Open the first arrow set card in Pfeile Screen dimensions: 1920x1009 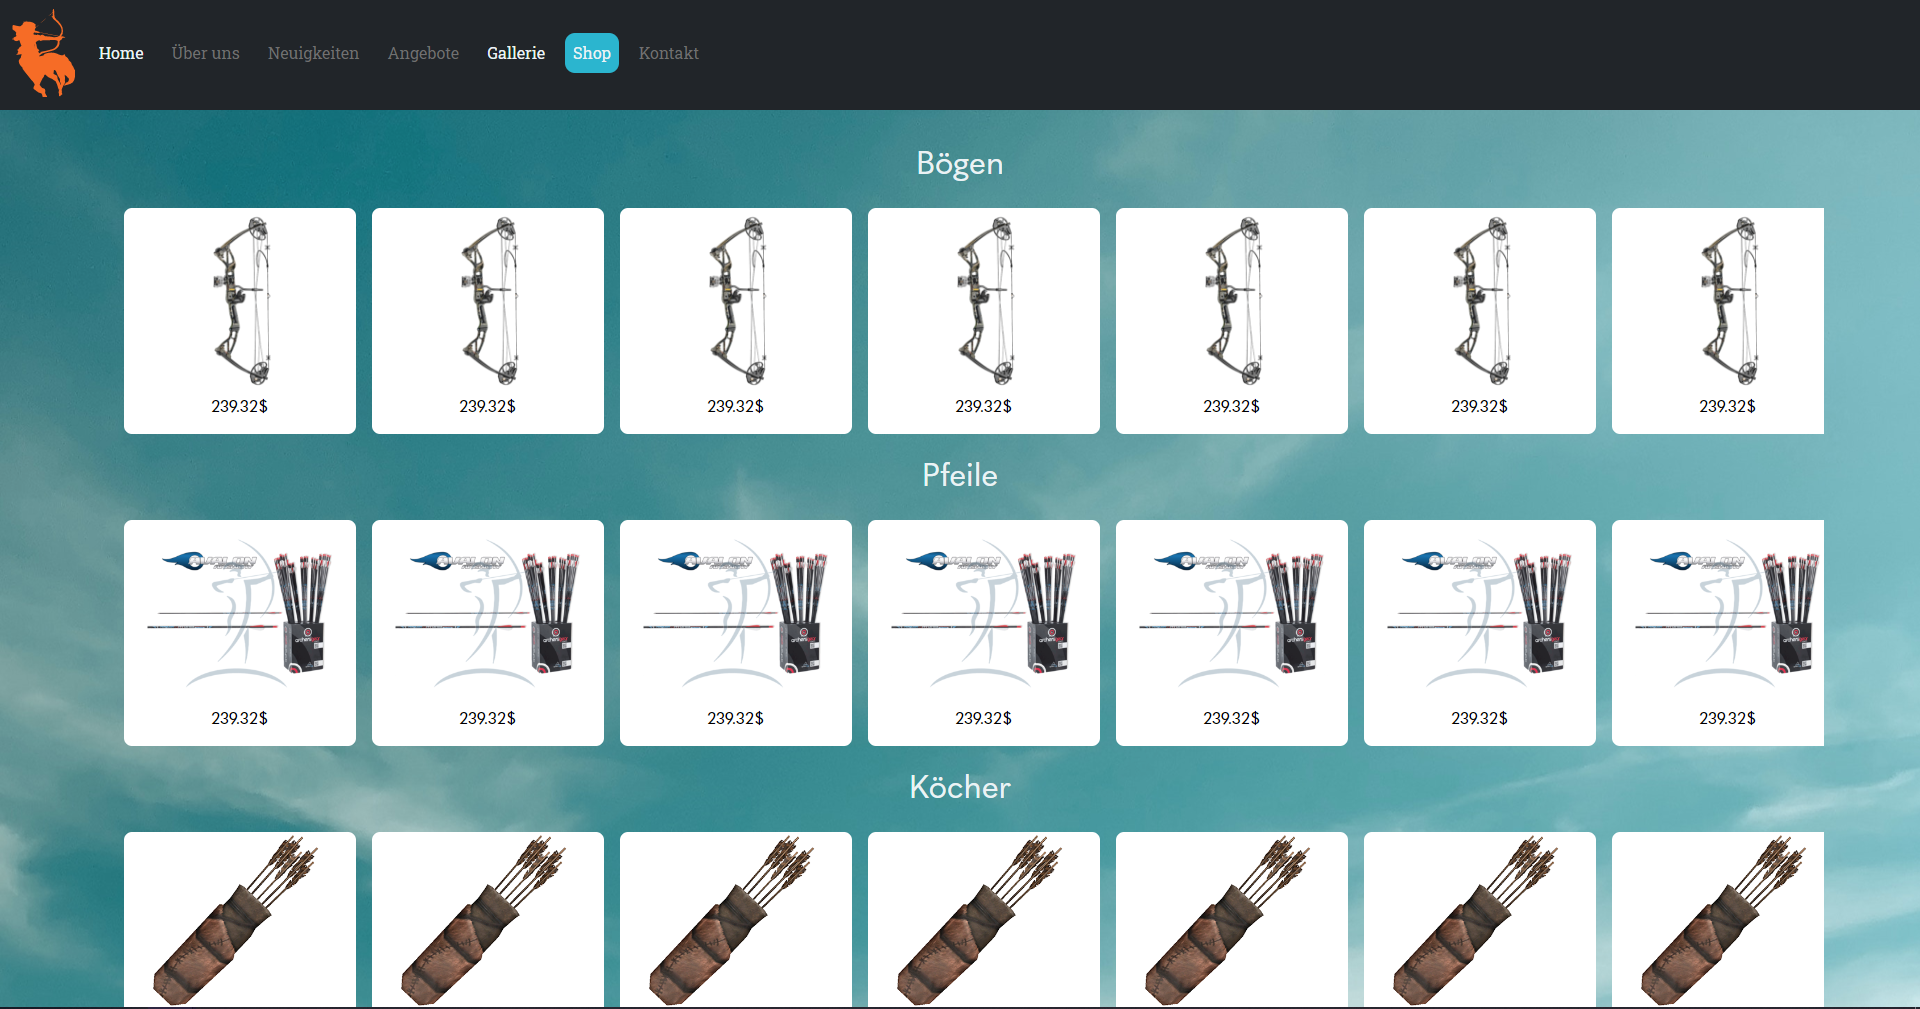(x=240, y=633)
